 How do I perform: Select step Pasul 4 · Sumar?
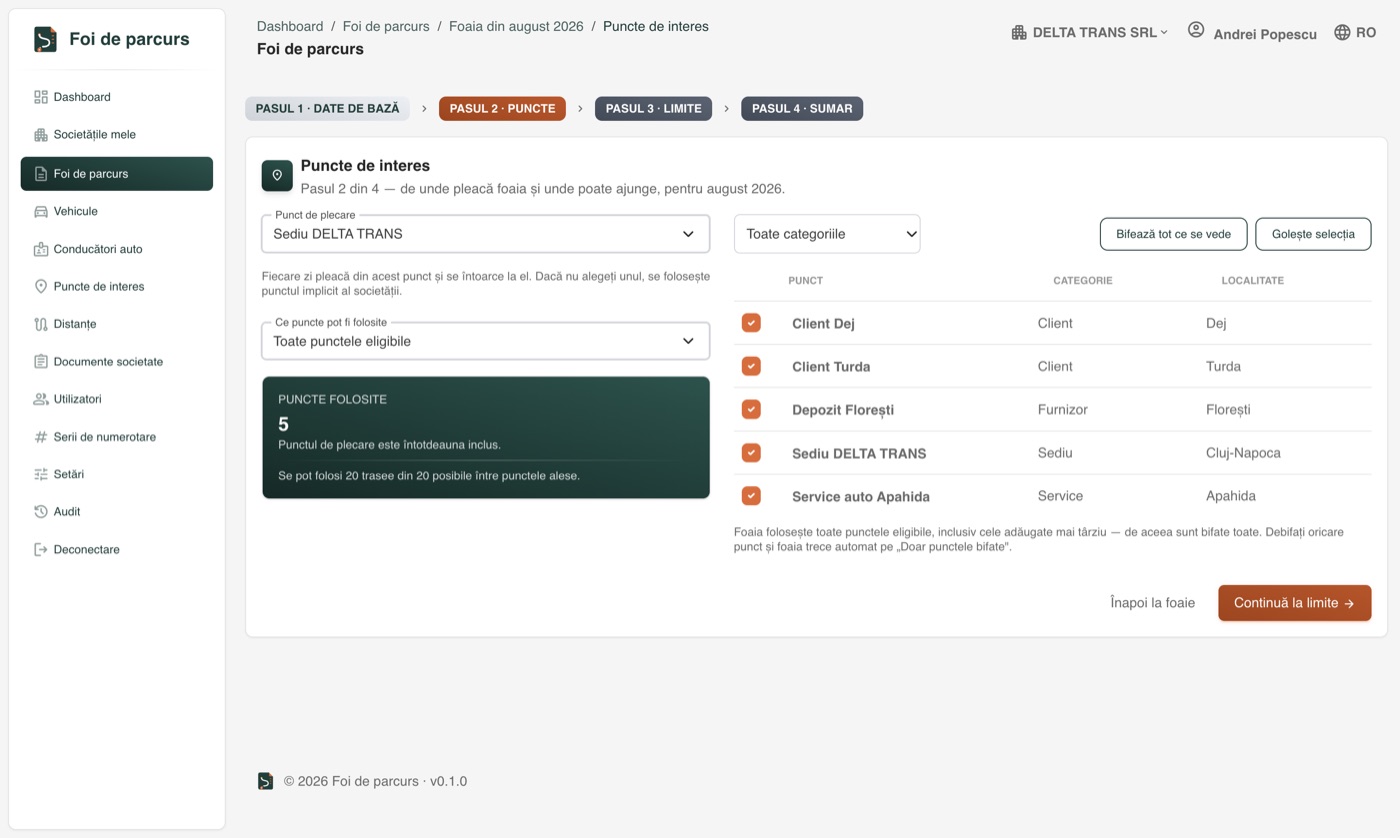click(x=802, y=109)
